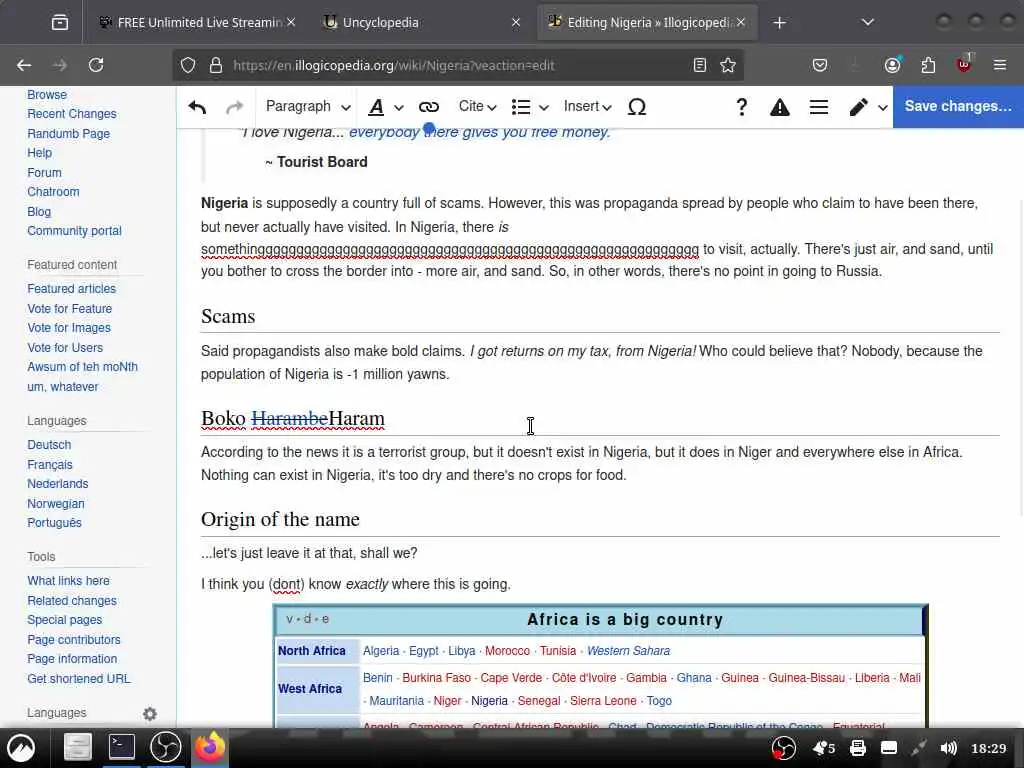The height and width of the screenshot is (768, 1024).
Task: Open OBS Studio from the taskbar
Action: [x=165, y=747]
